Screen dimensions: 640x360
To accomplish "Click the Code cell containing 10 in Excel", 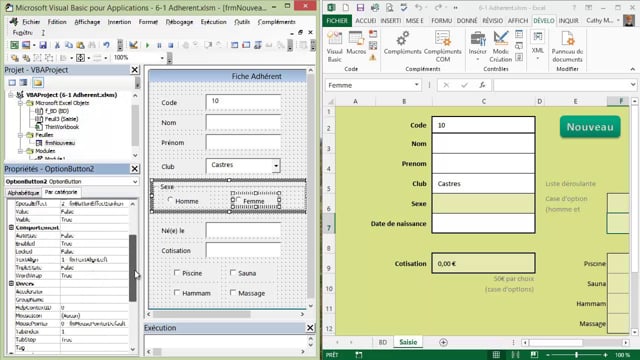I will (x=483, y=125).
